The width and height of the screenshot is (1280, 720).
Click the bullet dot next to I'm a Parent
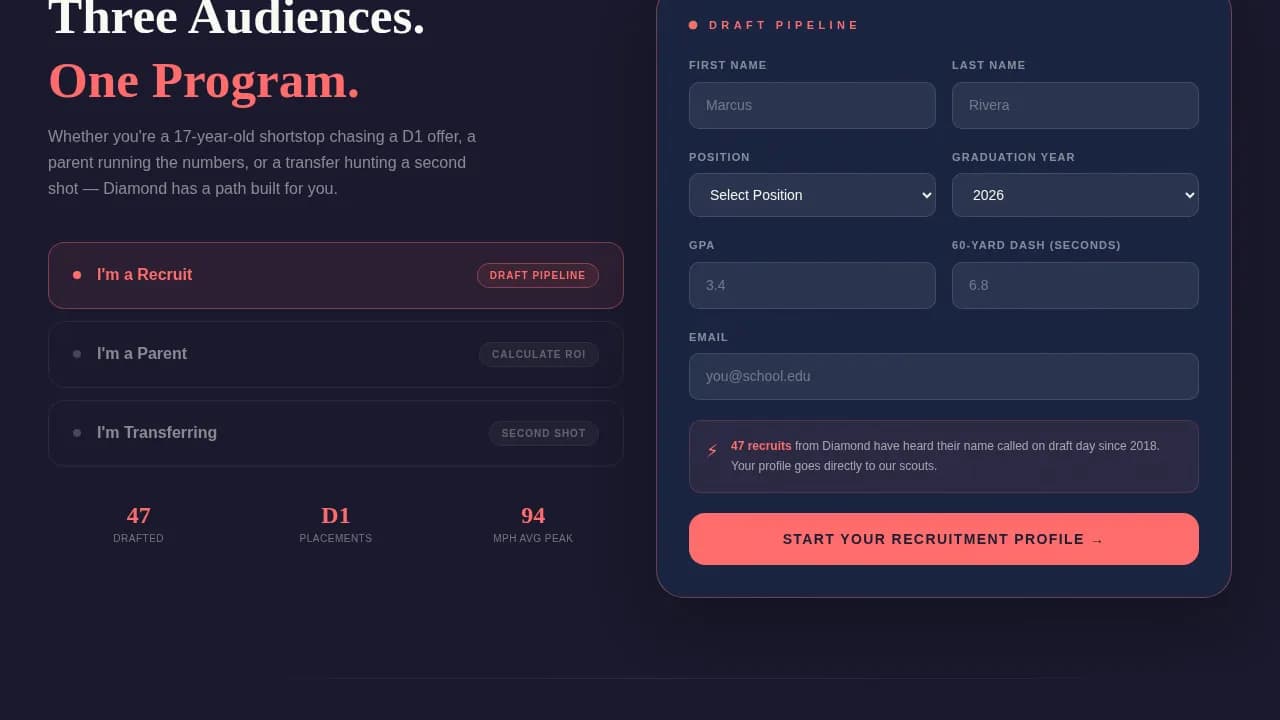pos(77,354)
